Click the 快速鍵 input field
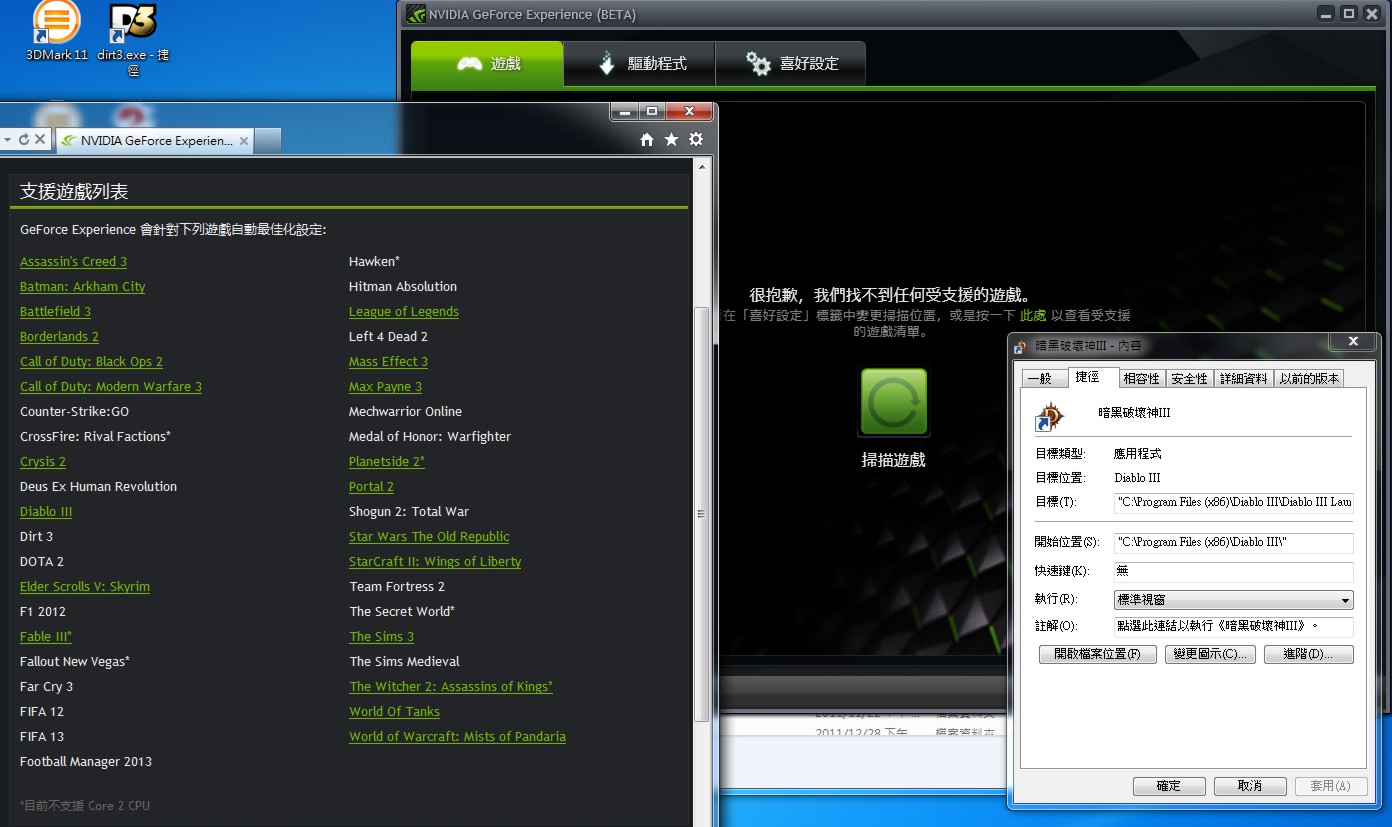Viewport: 1392px width, 827px height. click(x=1233, y=571)
